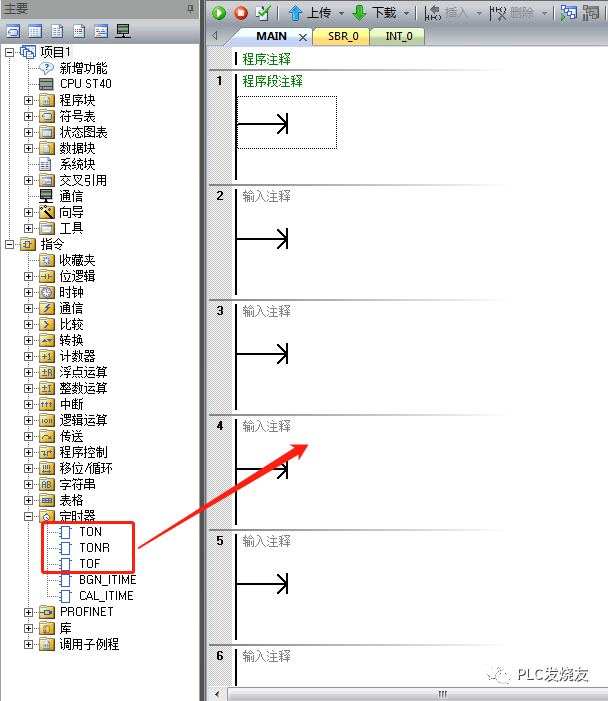Switch to the MAIN tab
The height and width of the screenshot is (701, 608).
tap(271, 36)
